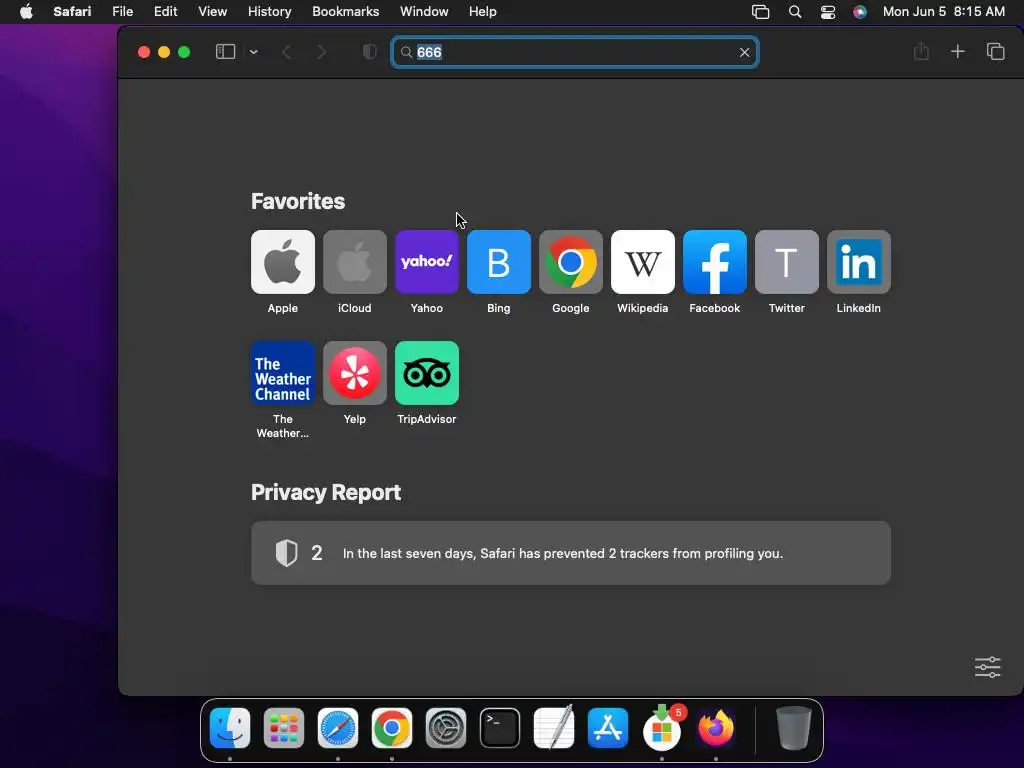Open the Help menu

click(x=483, y=11)
